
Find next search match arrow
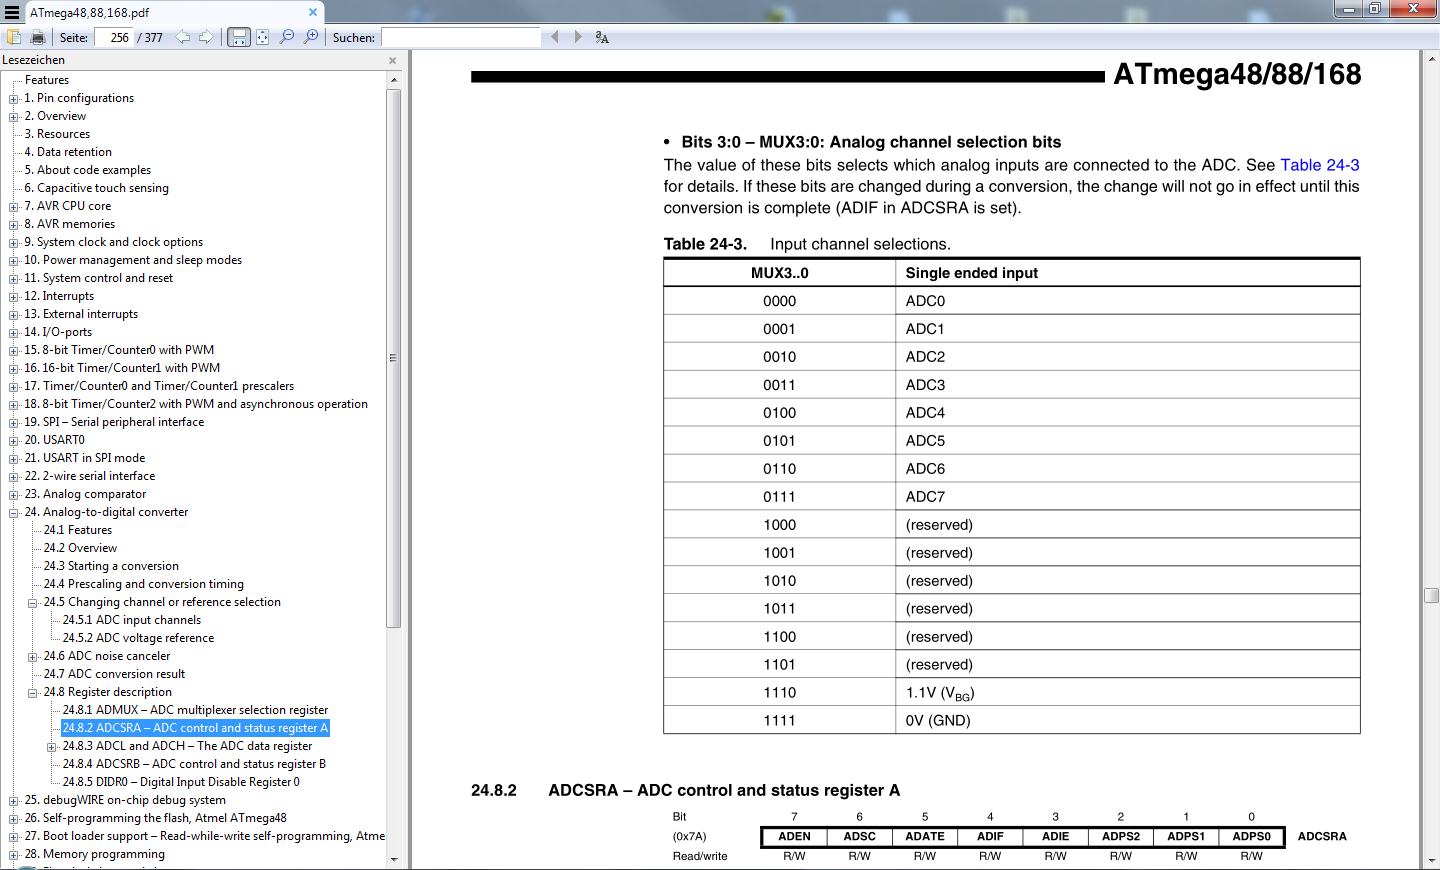[578, 37]
